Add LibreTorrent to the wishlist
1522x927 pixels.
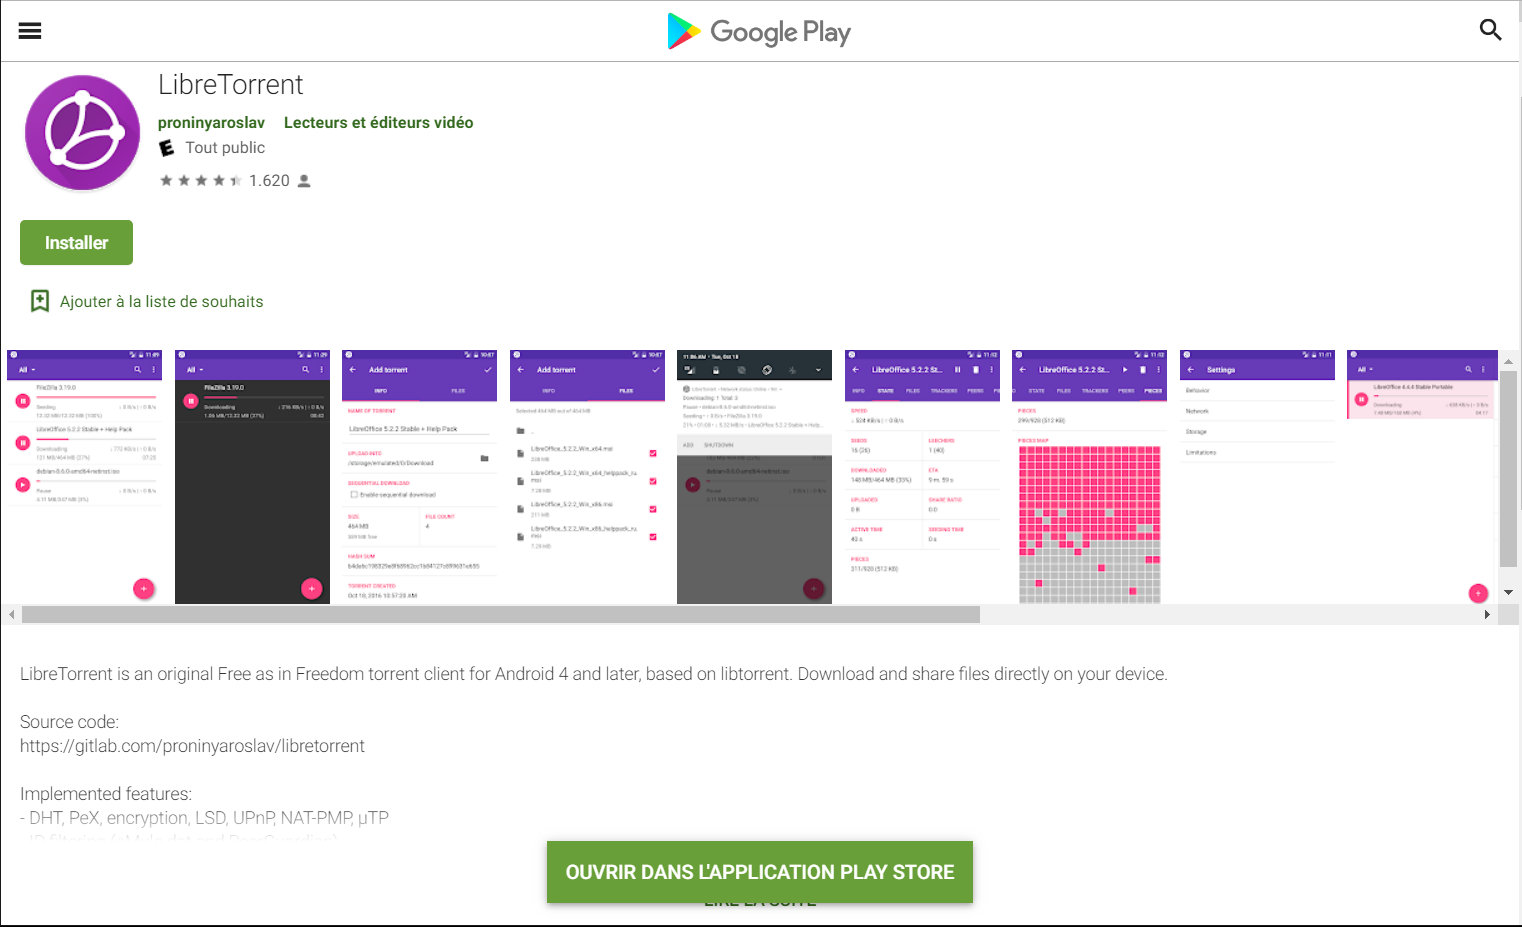(x=147, y=301)
